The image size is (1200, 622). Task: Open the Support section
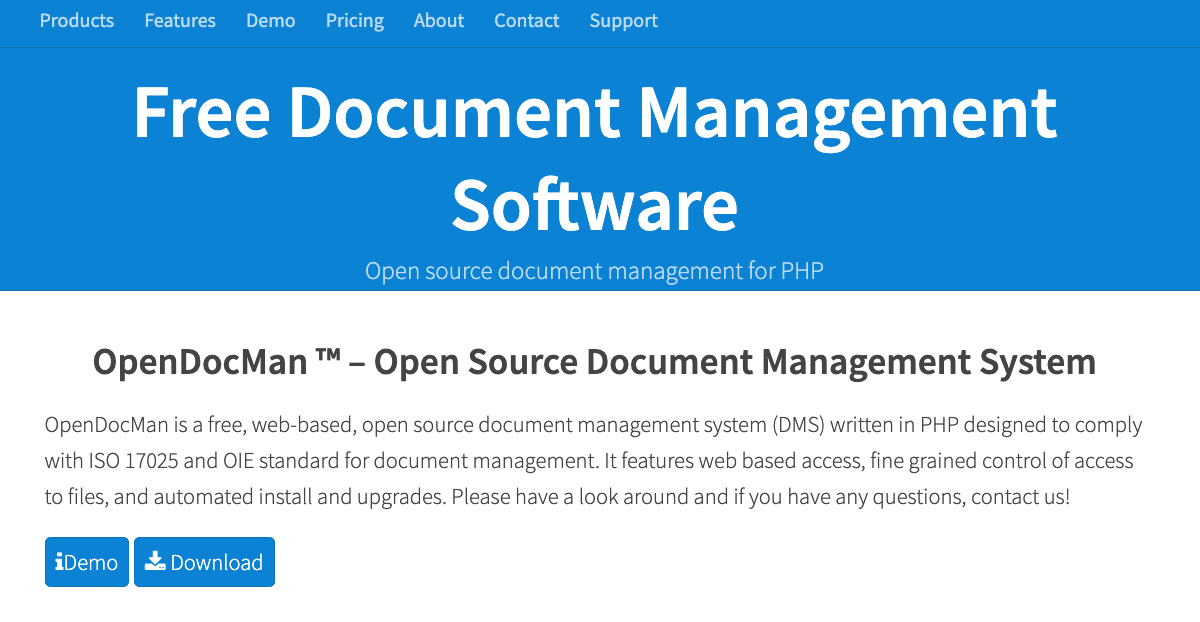click(x=623, y=20)
